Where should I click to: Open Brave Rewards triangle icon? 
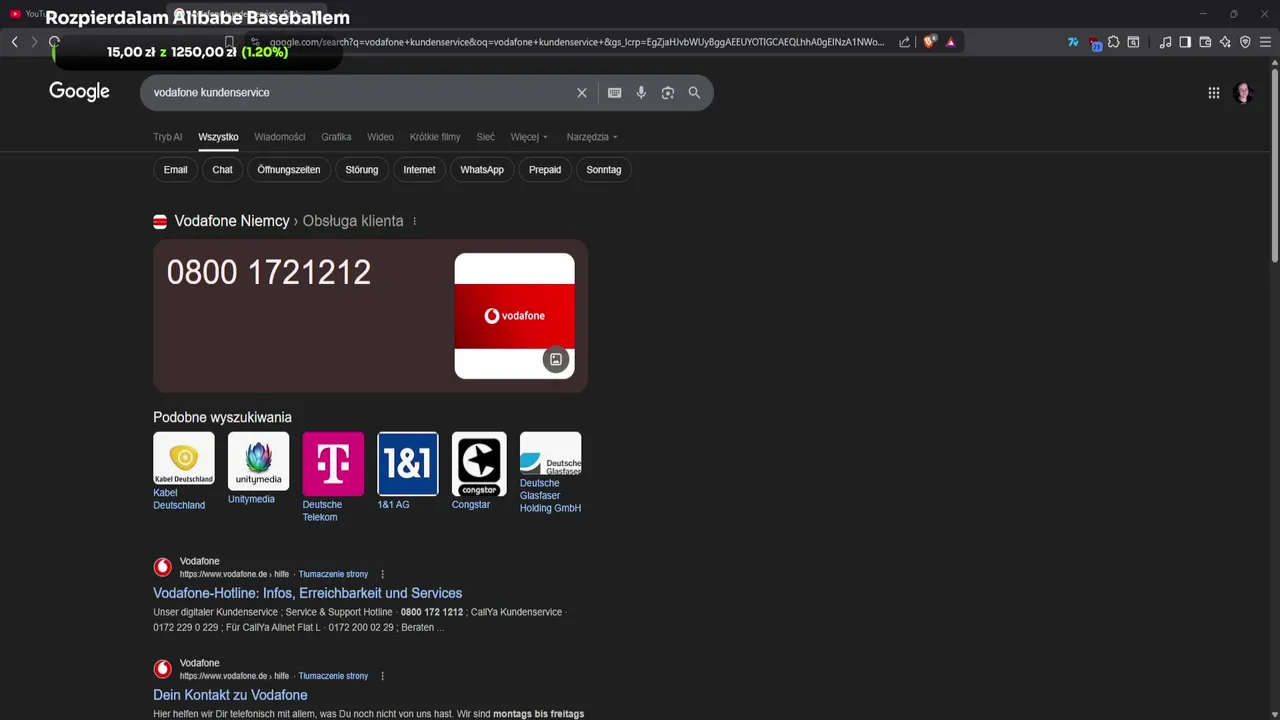(x=950, y=42)
